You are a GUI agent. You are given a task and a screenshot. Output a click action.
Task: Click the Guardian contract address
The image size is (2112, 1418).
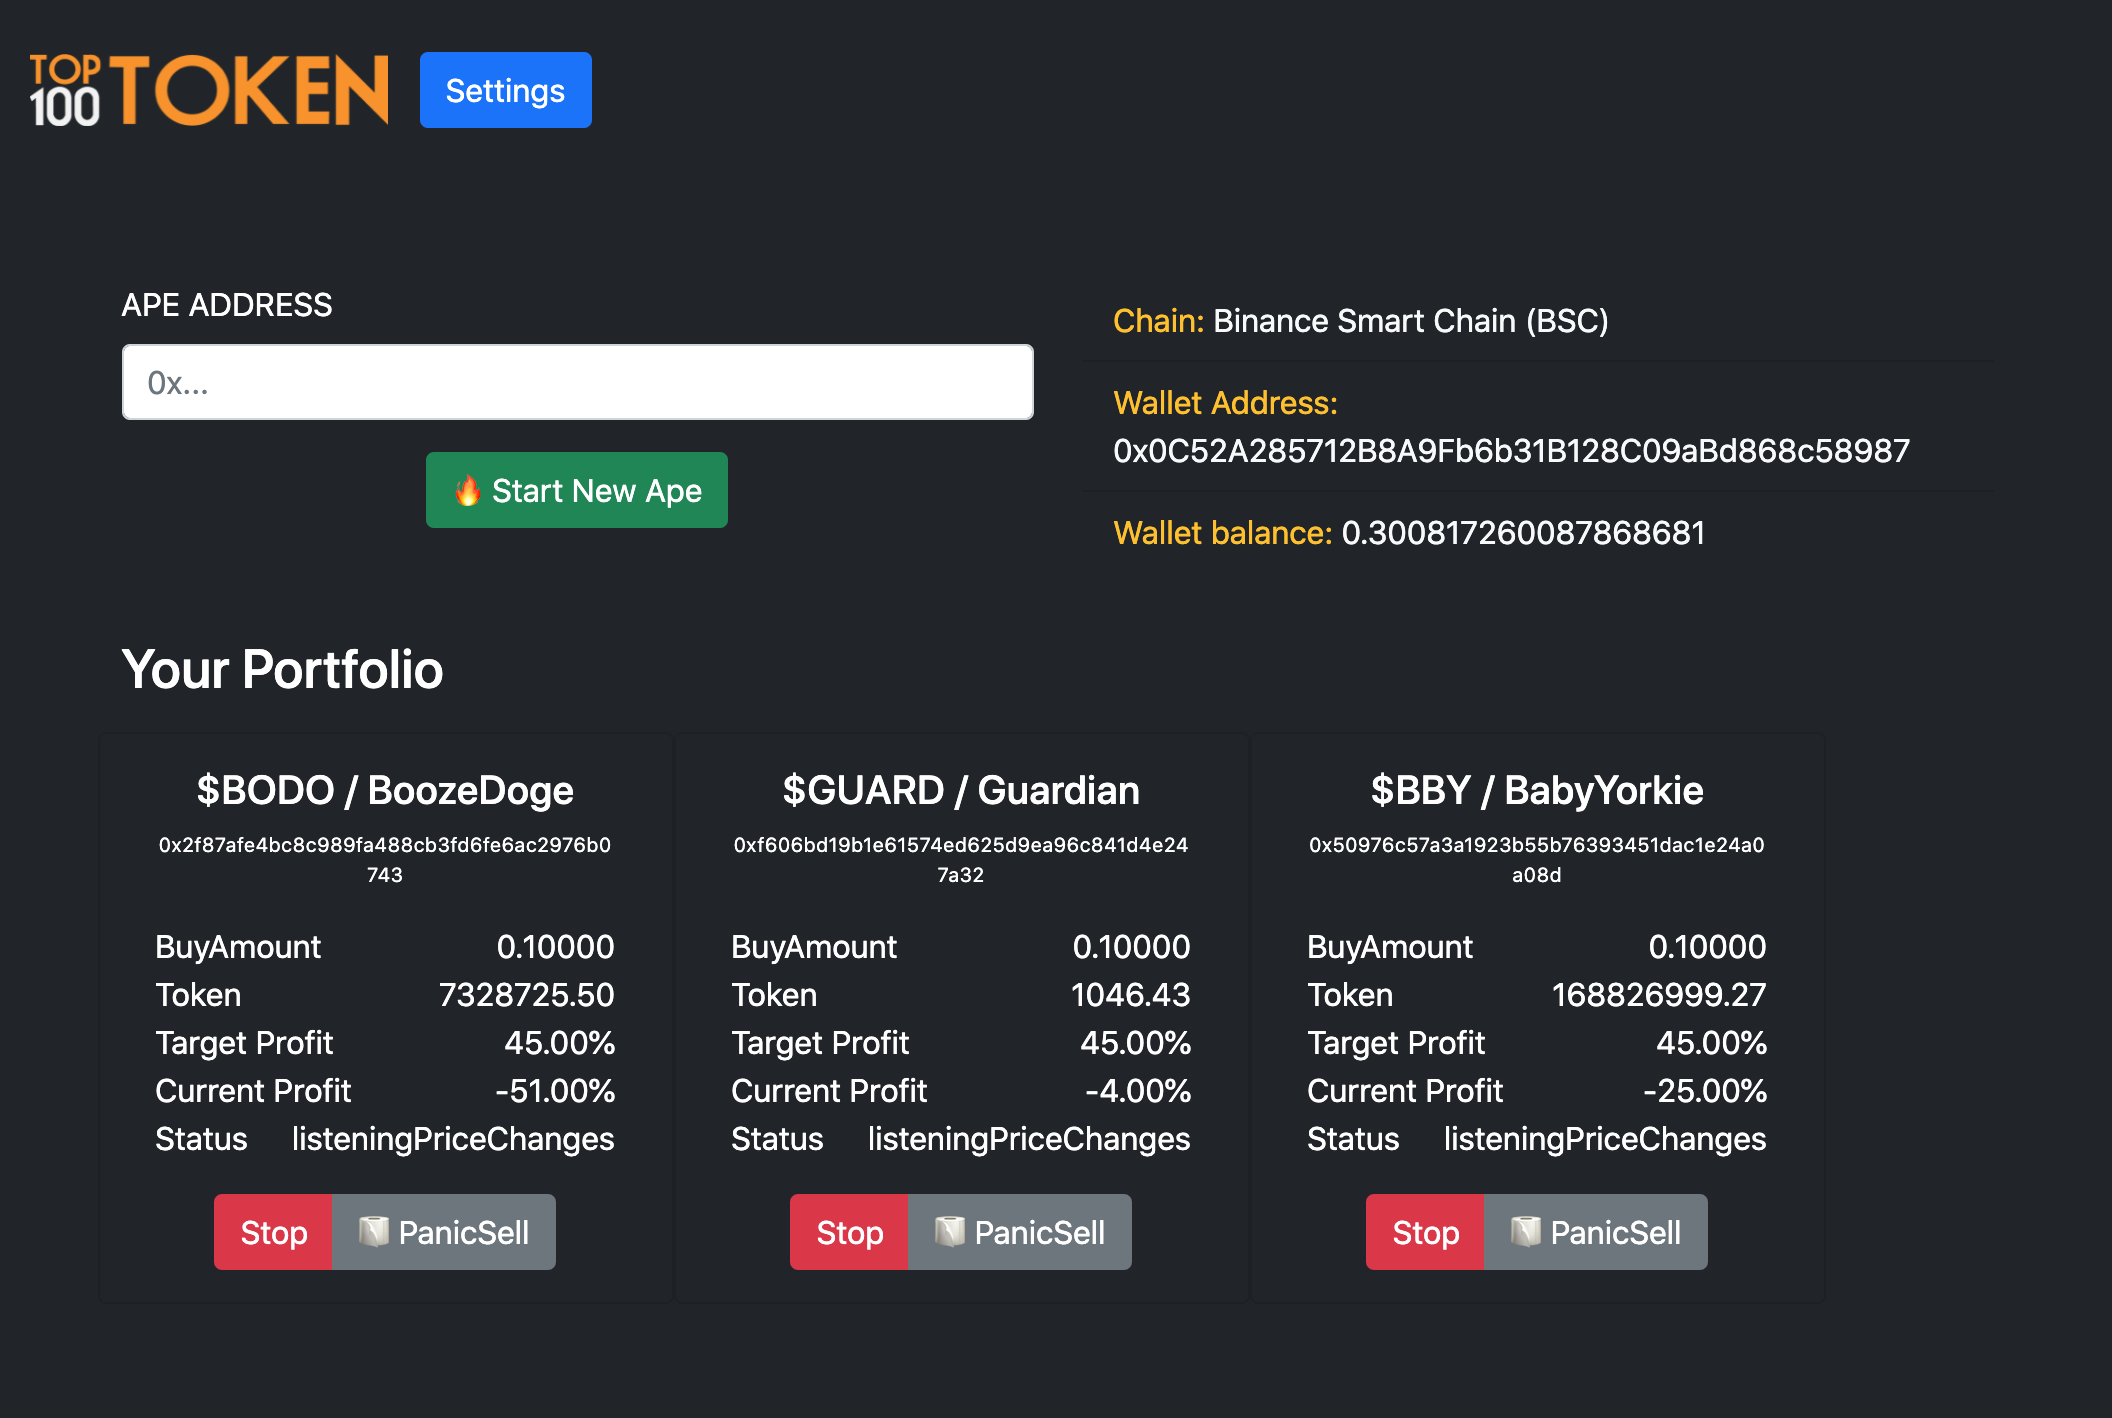click(x=960, y=858)
